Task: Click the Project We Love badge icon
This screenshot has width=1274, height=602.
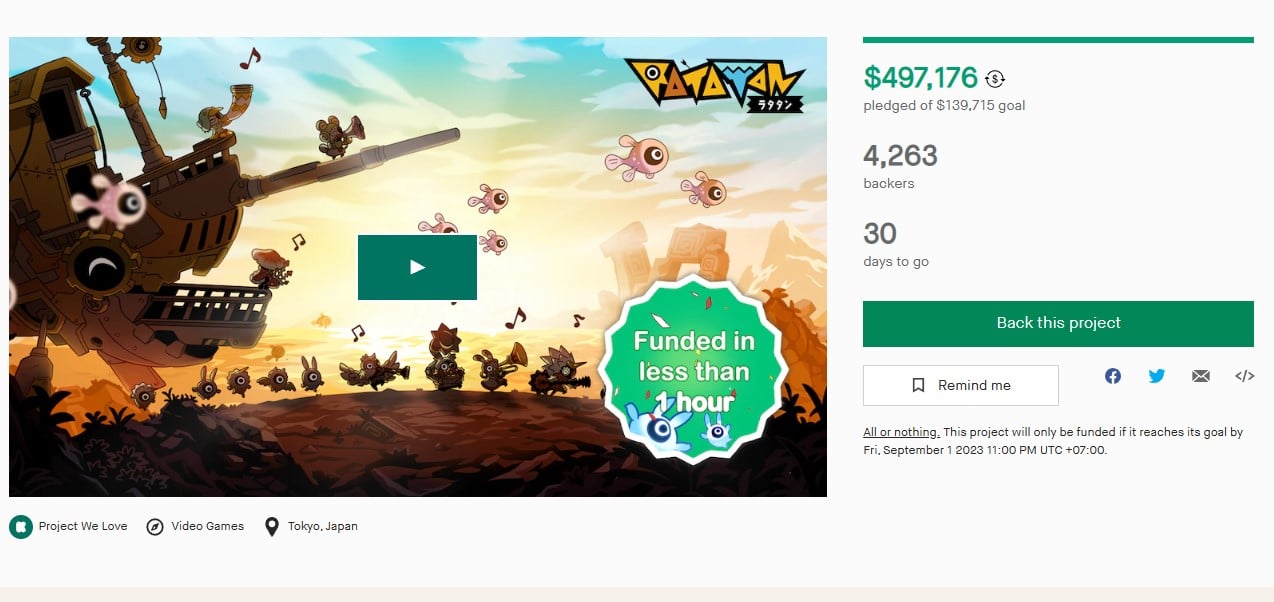Action: tap(21, 526)
